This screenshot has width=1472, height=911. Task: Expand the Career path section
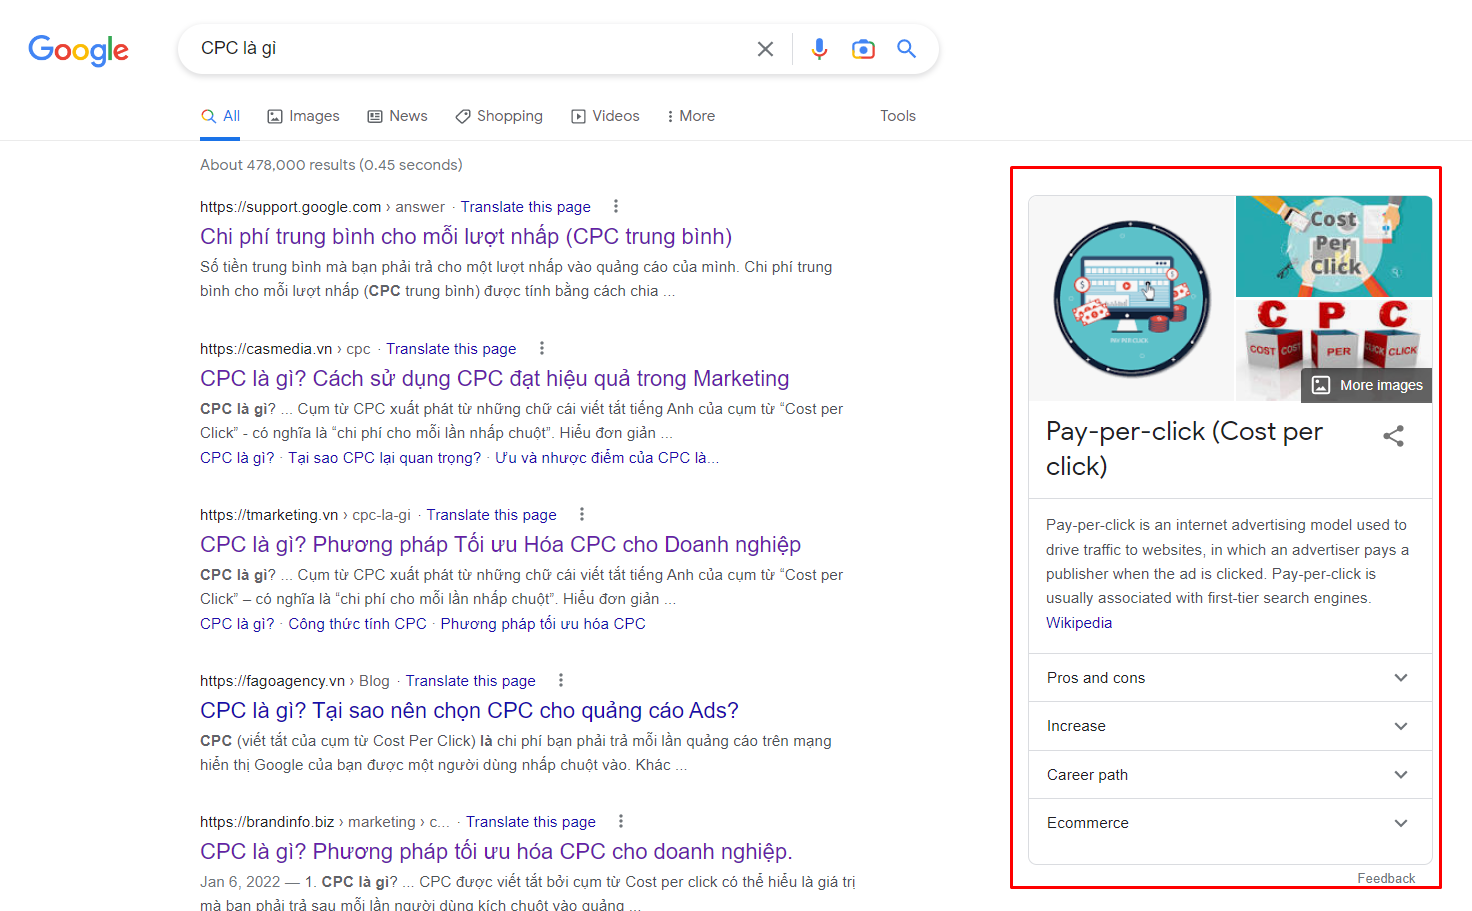tap(1230, 775)
